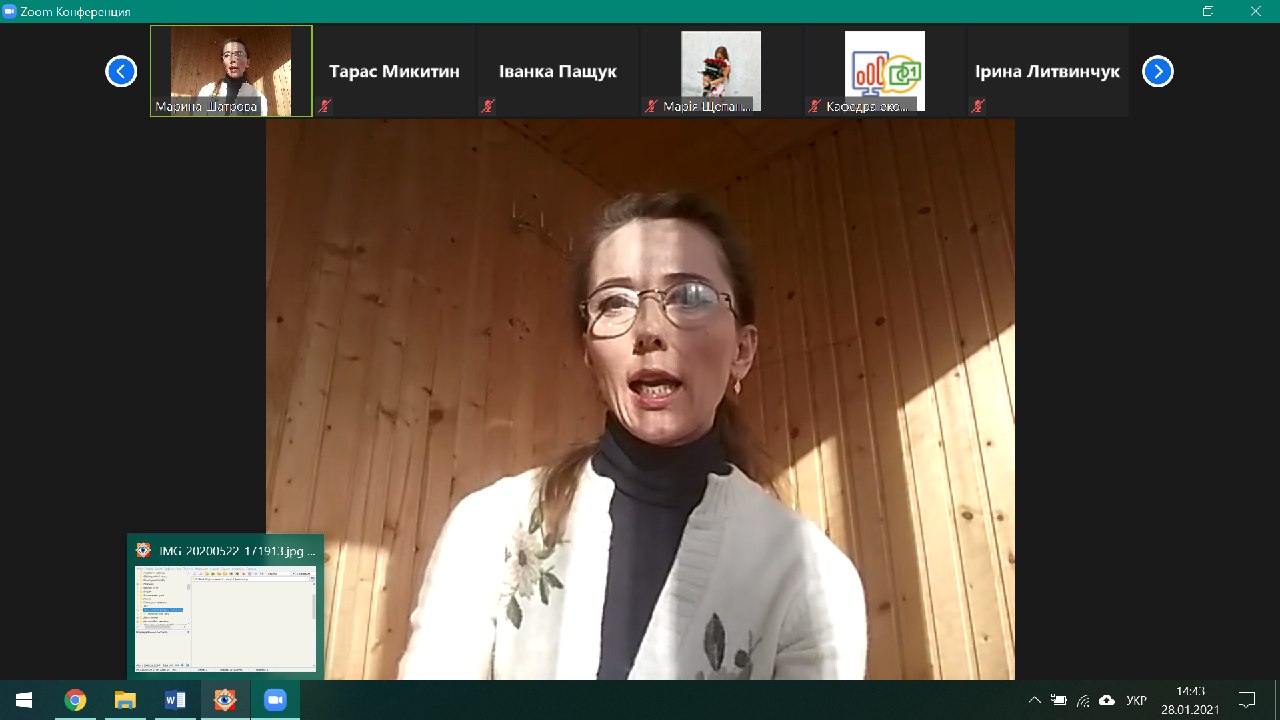Viewport: 1280px width, 720px height.
Task: Select Ірина Литвинчук participant tile
Action: click(x=1047, y=71)
